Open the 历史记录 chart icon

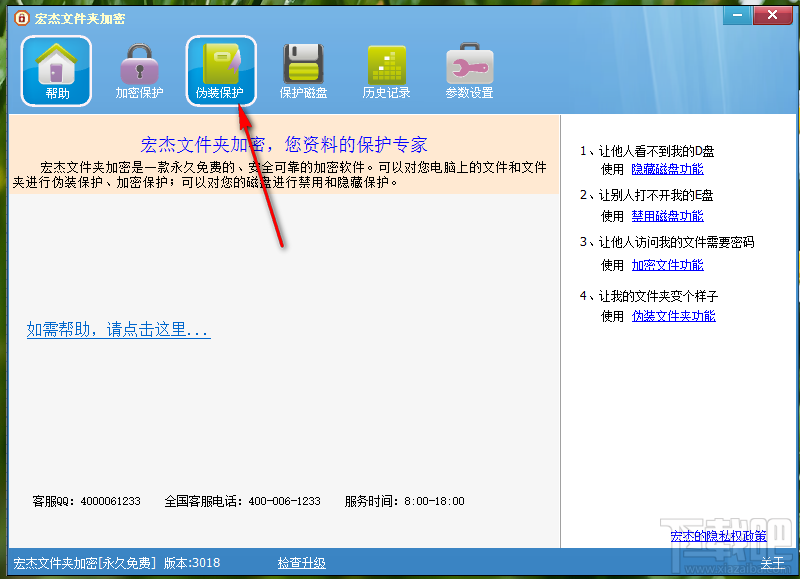(x=386, y=71)
